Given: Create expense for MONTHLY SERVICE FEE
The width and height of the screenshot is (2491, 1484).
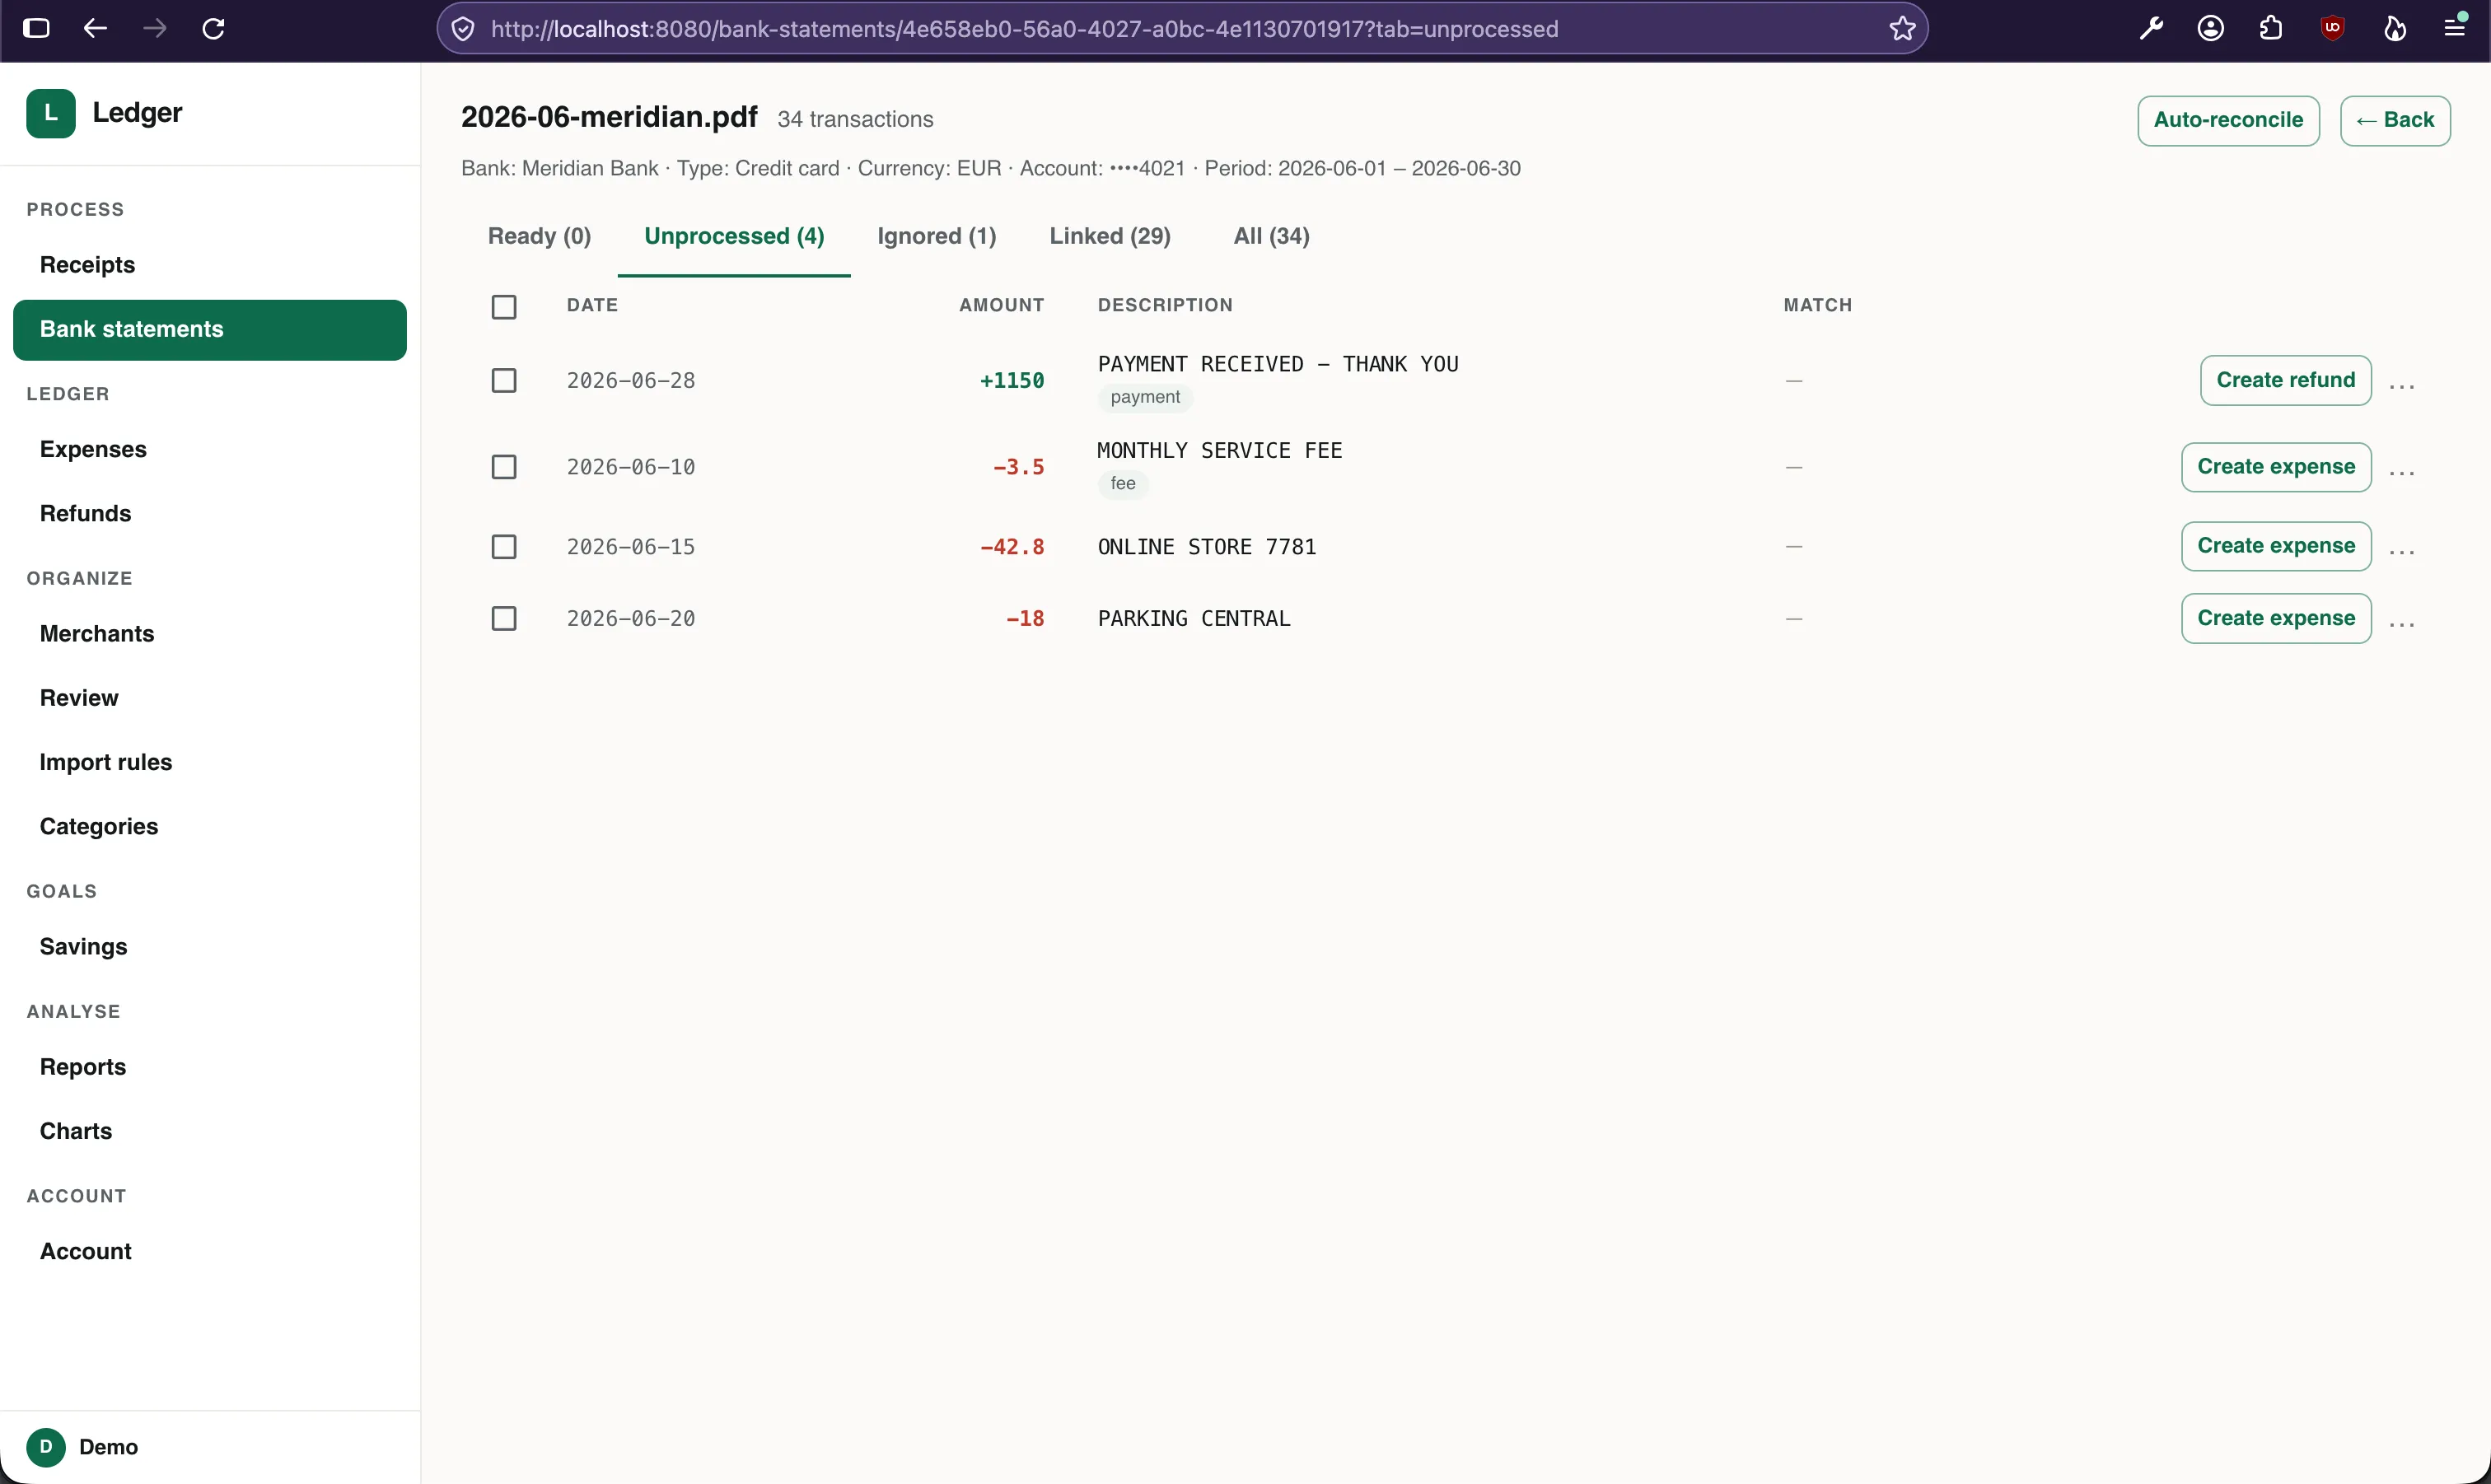Looking at the screenshot, I should tap(2276, 467).
